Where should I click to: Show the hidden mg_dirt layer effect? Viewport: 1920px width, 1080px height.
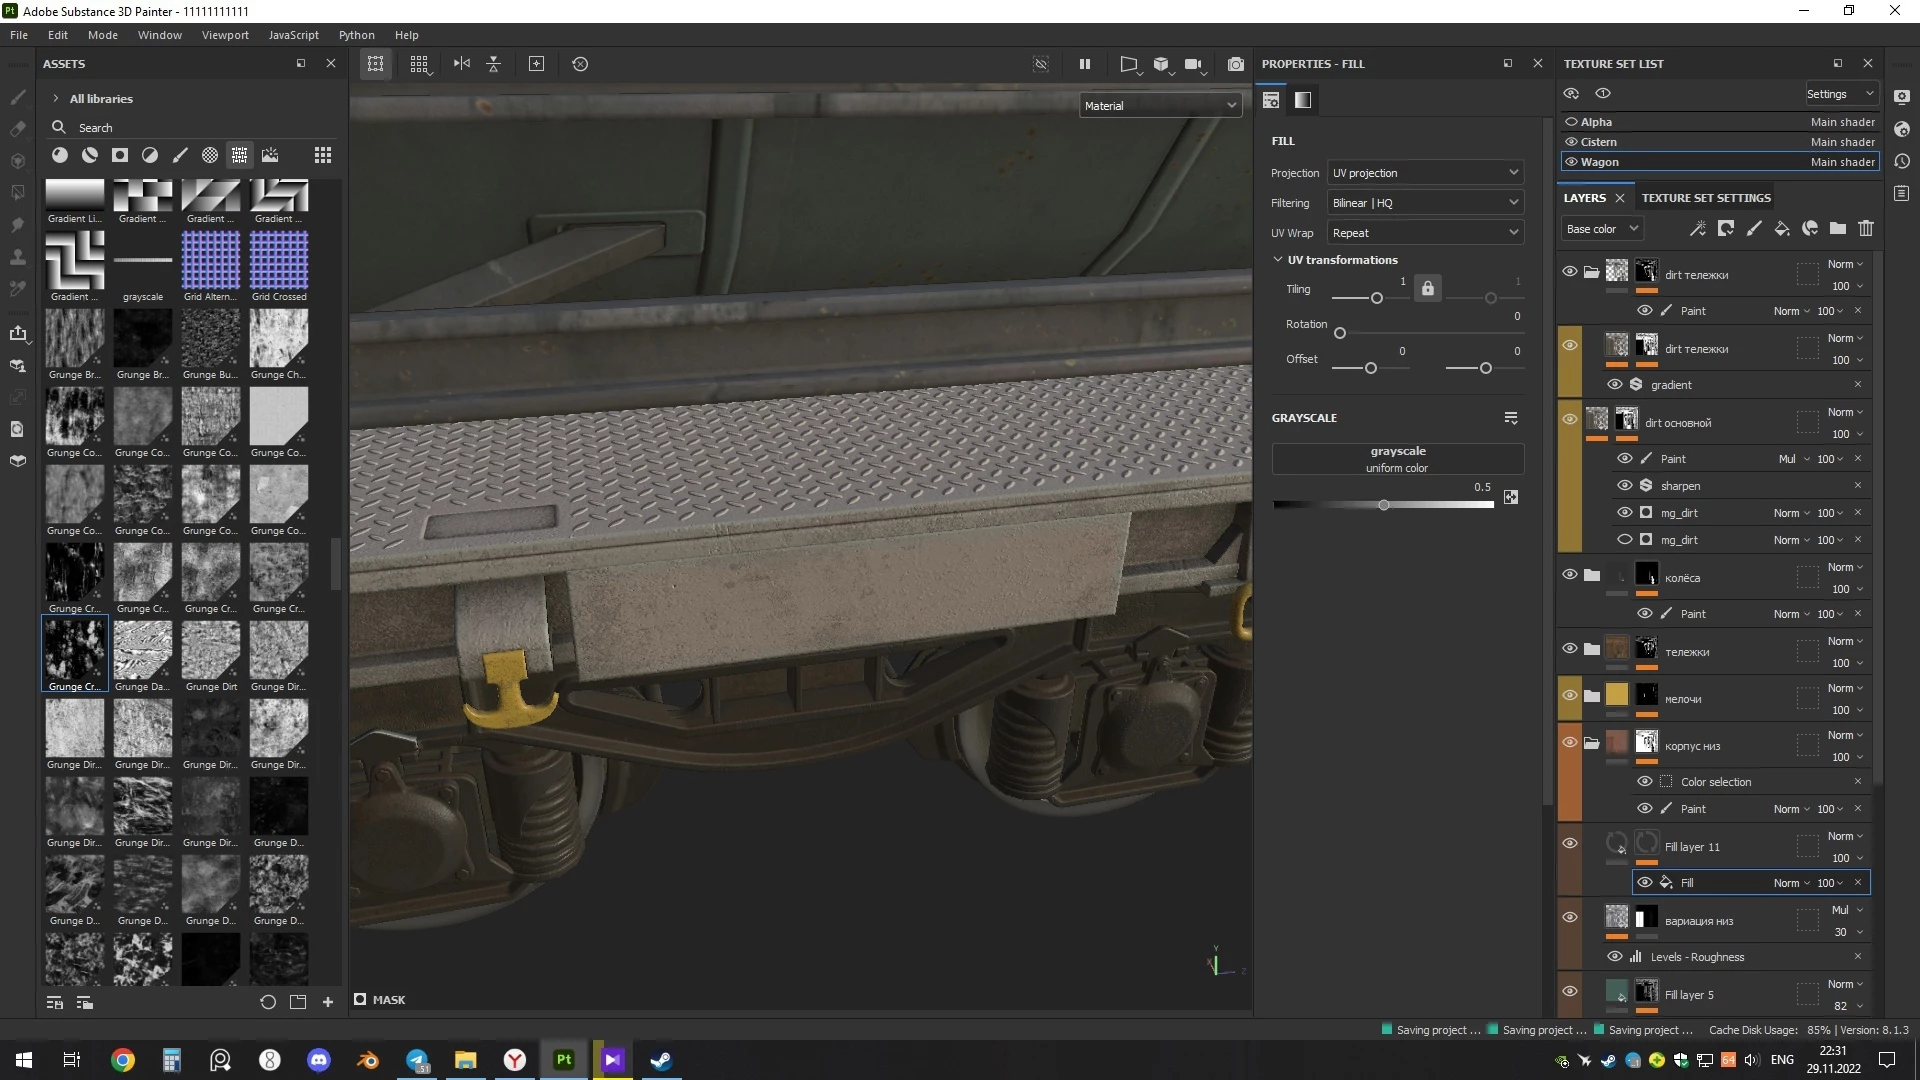click(x=1625, y=540)
